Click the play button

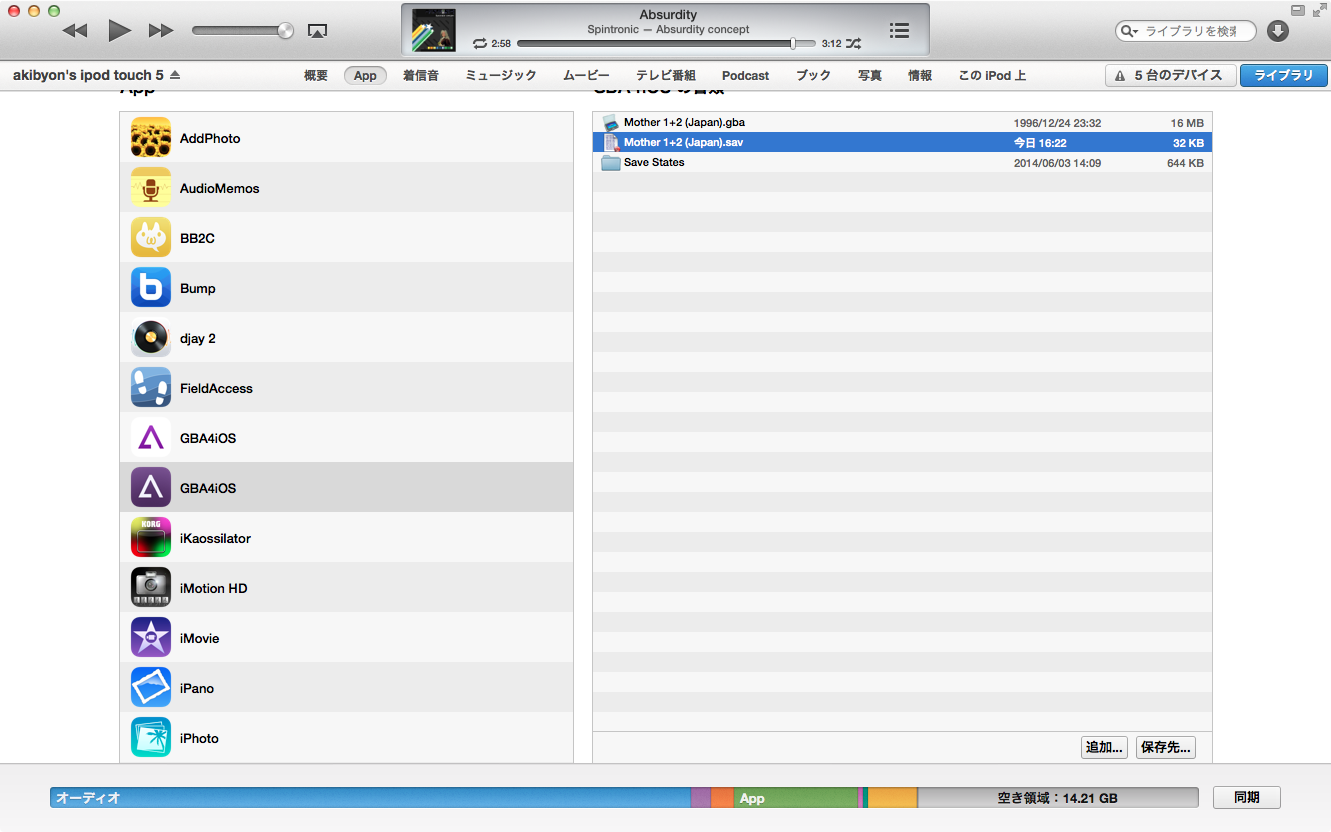click(120, 30)
